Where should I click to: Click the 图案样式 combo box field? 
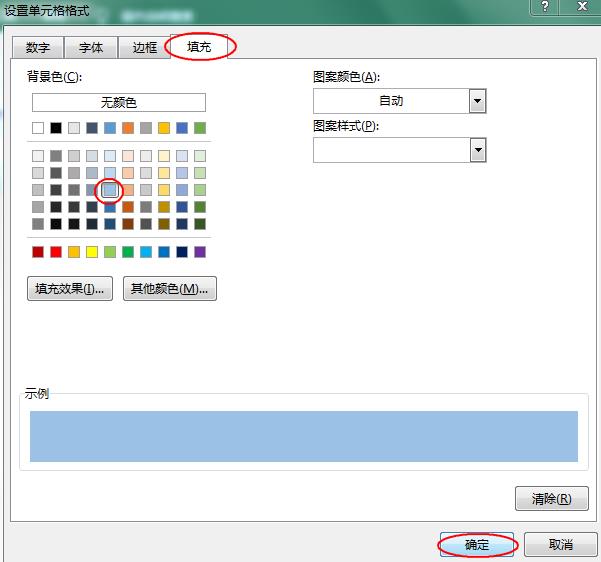(x=391, y=150)
